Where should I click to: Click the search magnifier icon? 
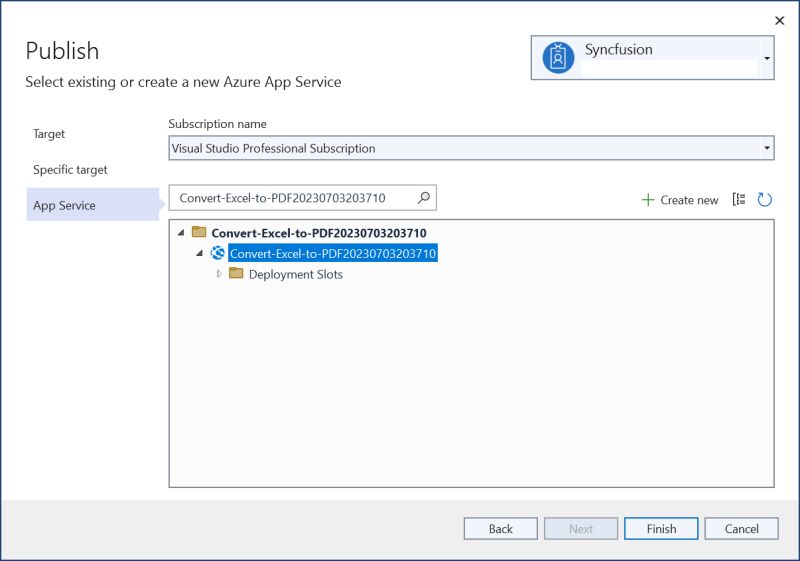click(x=423, y=197)
